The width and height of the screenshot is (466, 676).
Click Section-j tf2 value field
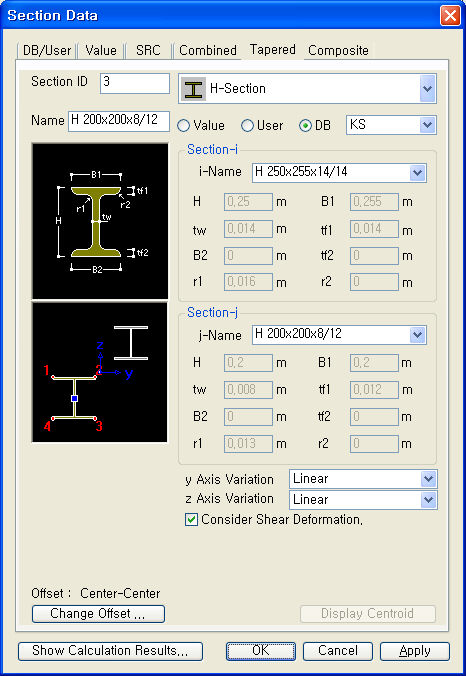point(374,417)
